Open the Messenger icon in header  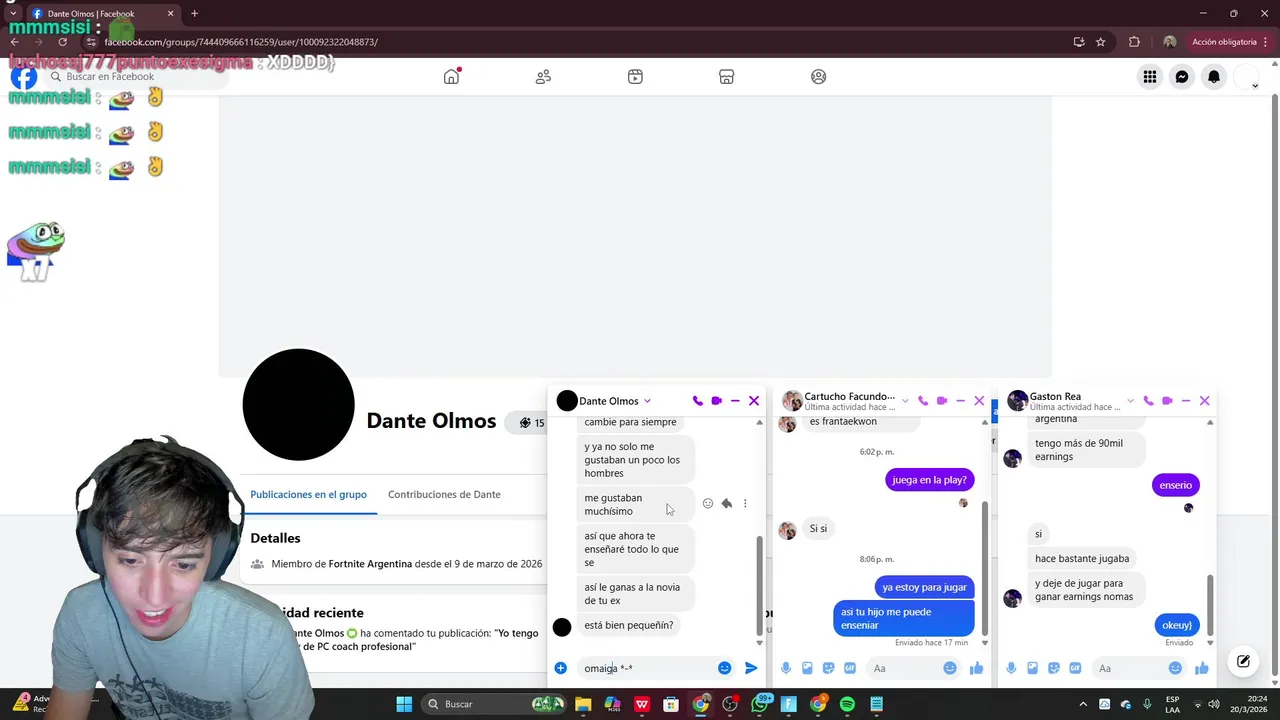1182,77
